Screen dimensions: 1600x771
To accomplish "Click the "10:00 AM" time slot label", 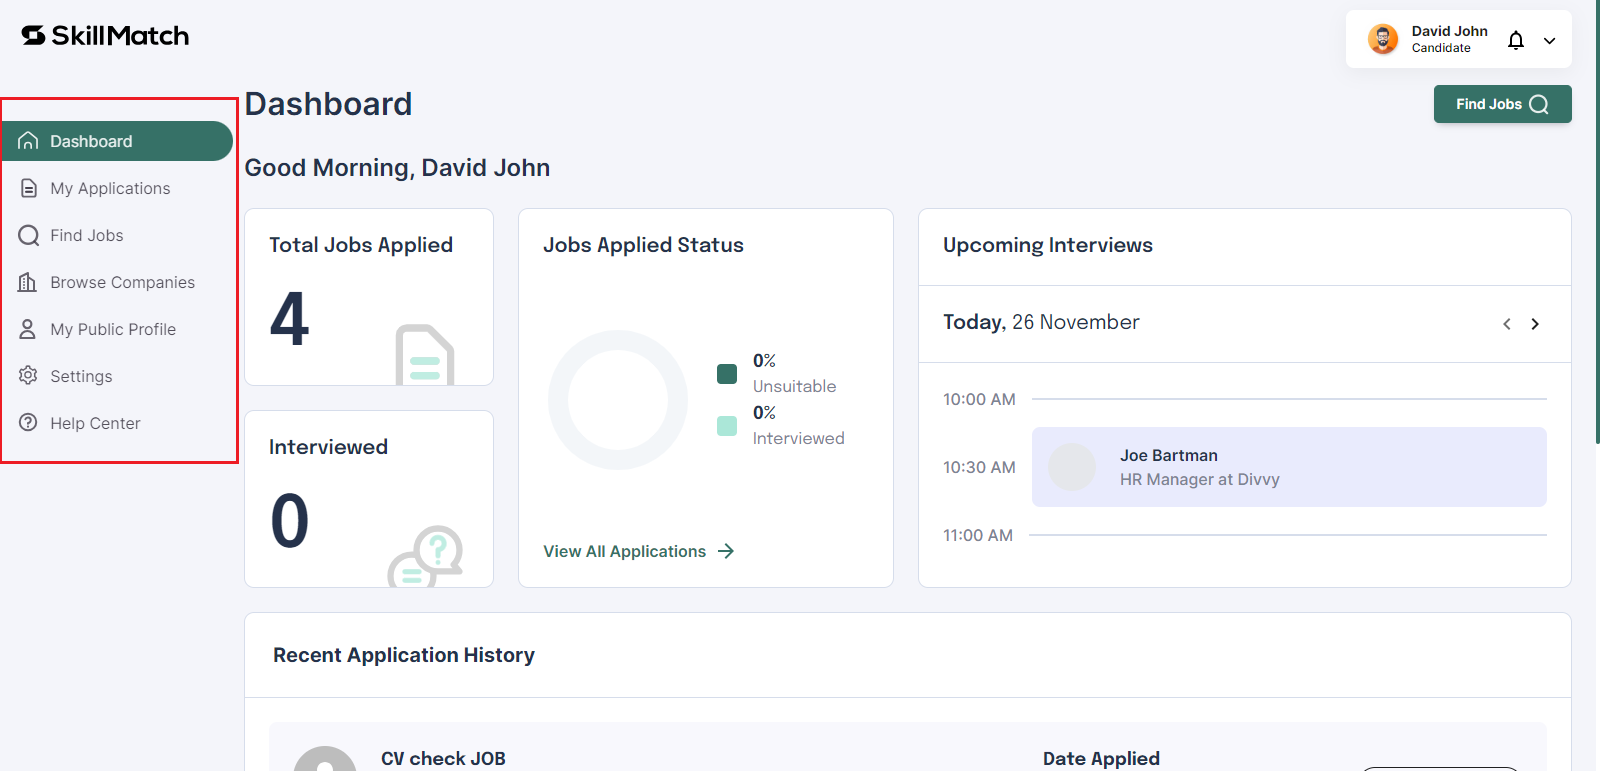I will point(979,399).
